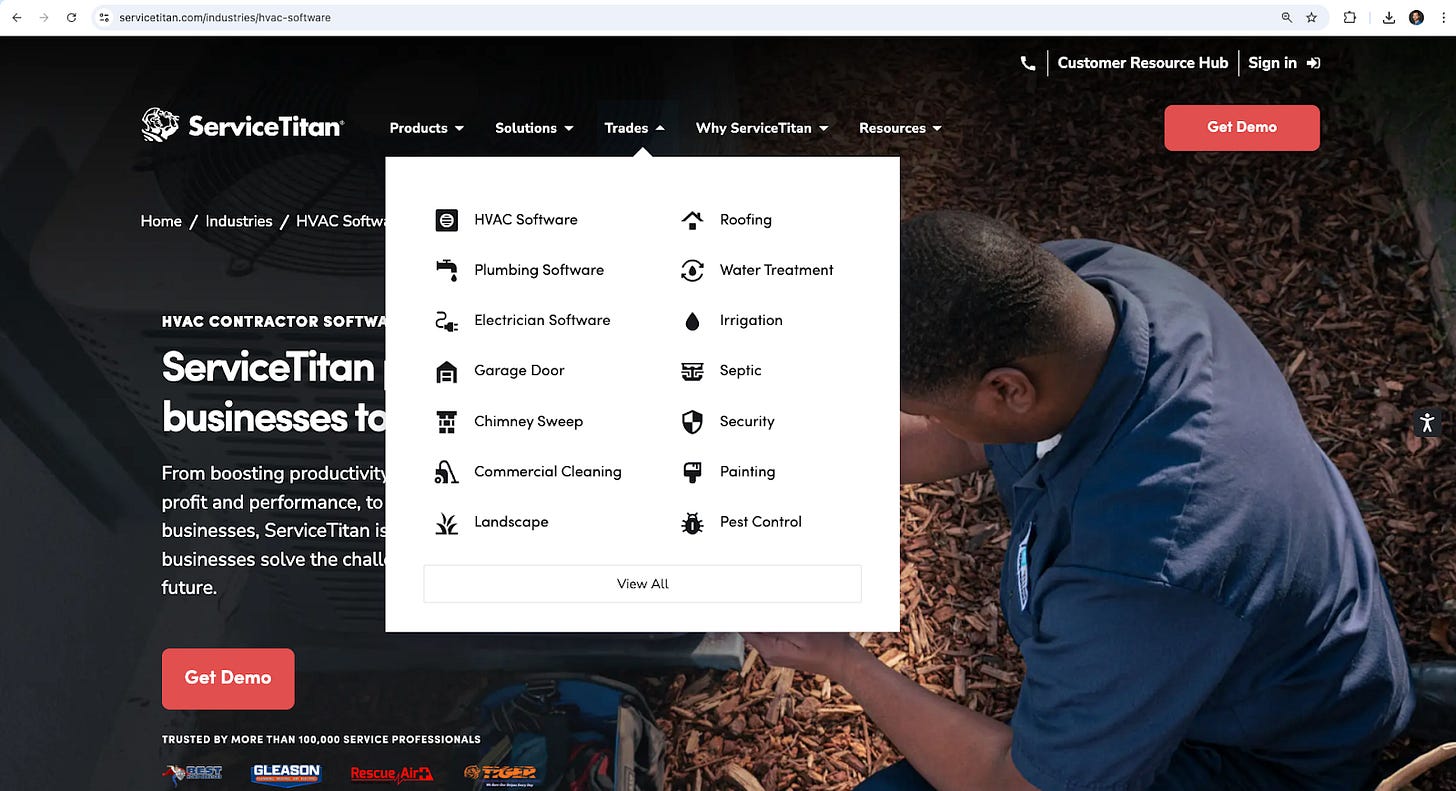Choose Irrigation from Trades menu

[751, 320]
